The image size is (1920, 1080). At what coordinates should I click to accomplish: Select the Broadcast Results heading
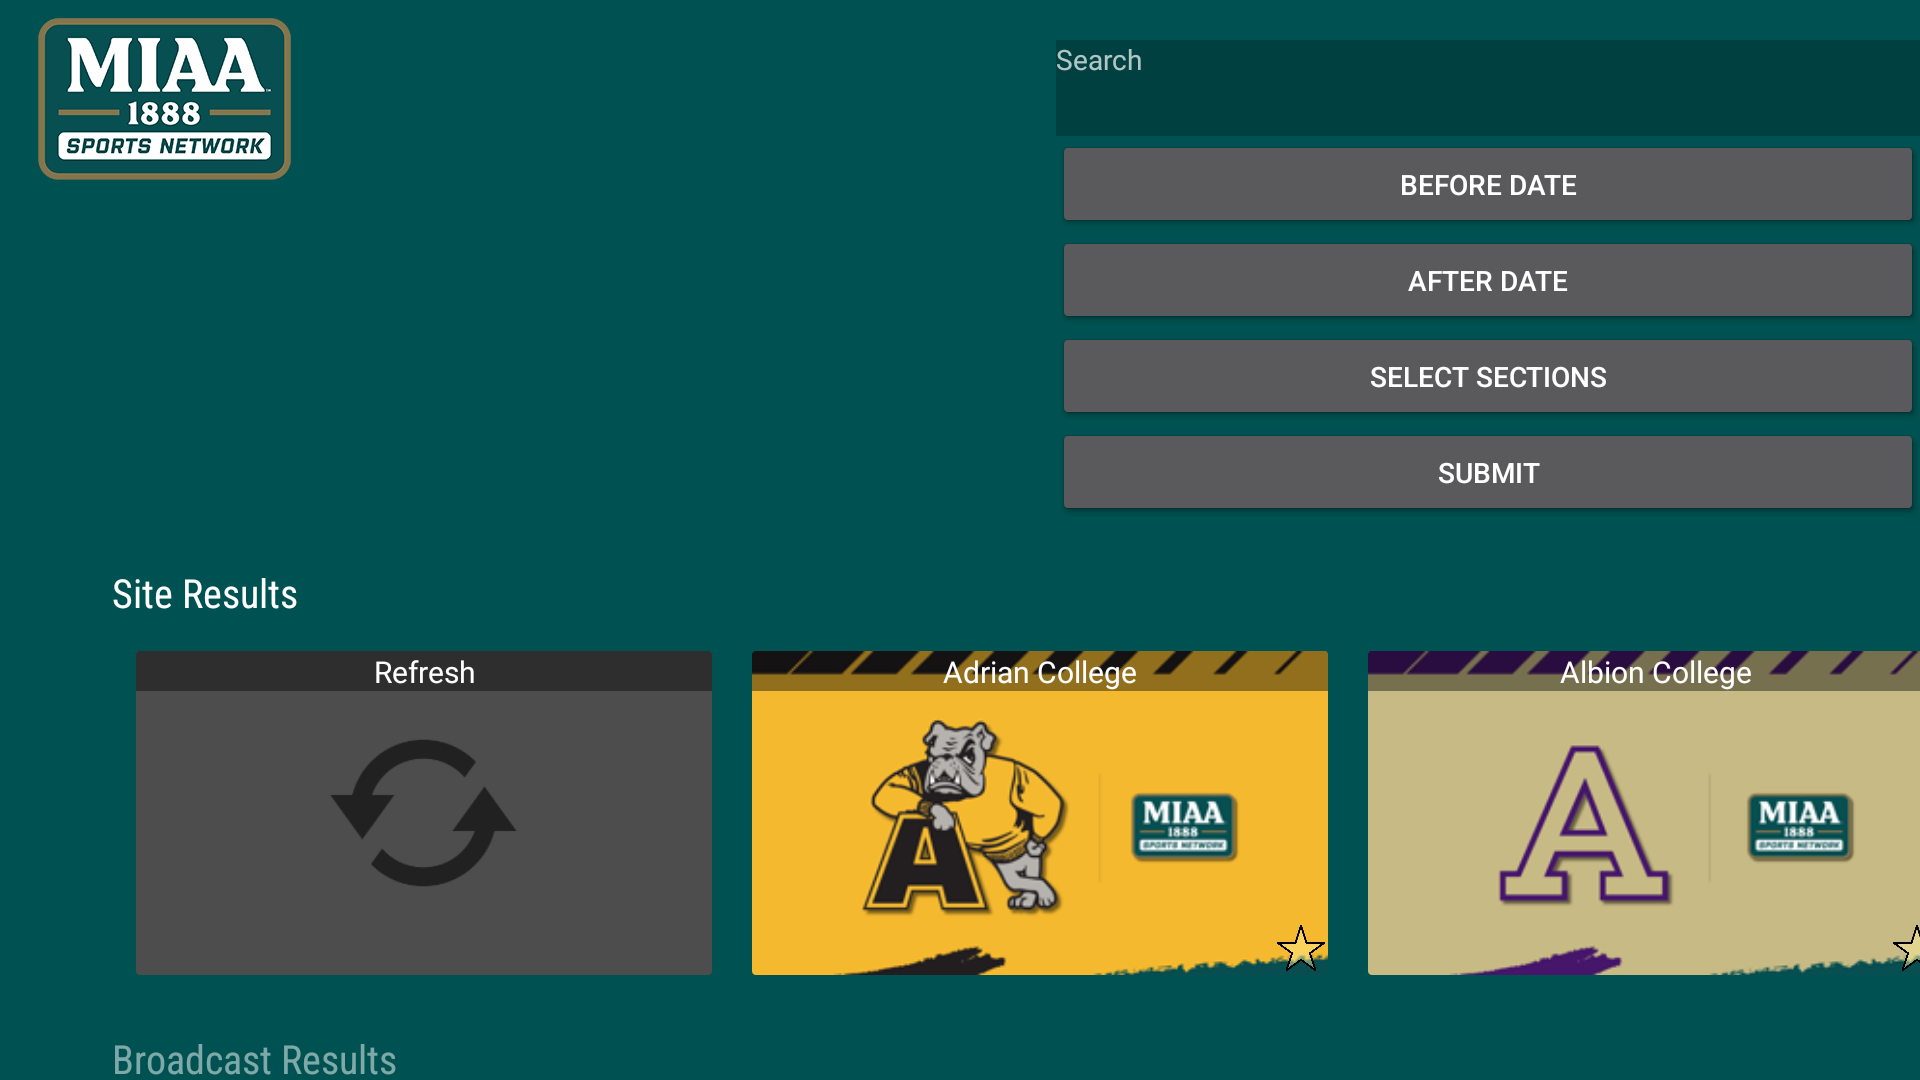[x=255, y=1060]
